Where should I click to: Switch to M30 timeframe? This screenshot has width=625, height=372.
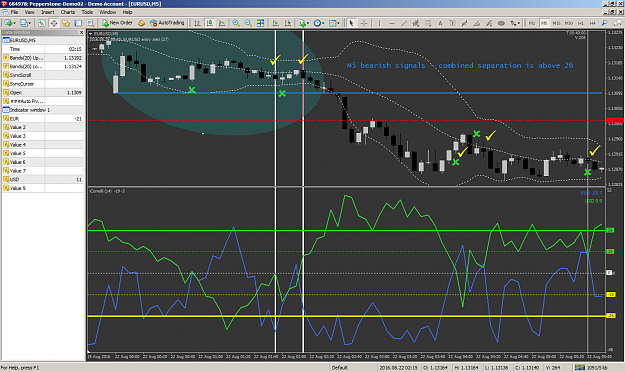coord(569,23)
